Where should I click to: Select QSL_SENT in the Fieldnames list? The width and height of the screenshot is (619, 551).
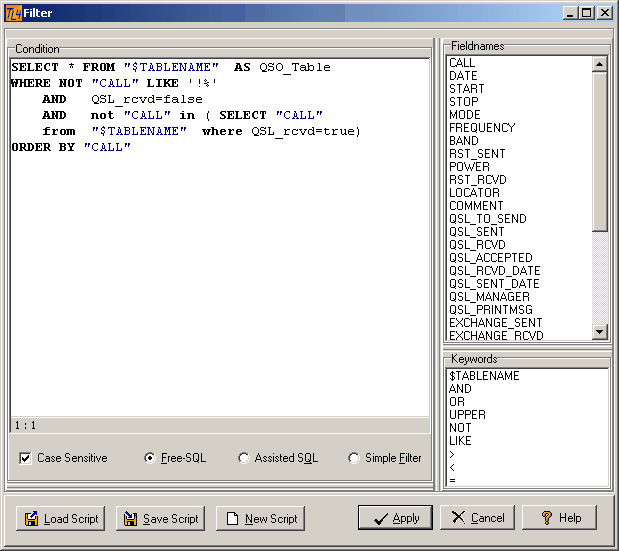pyautogui.click(x=477, y=232)
